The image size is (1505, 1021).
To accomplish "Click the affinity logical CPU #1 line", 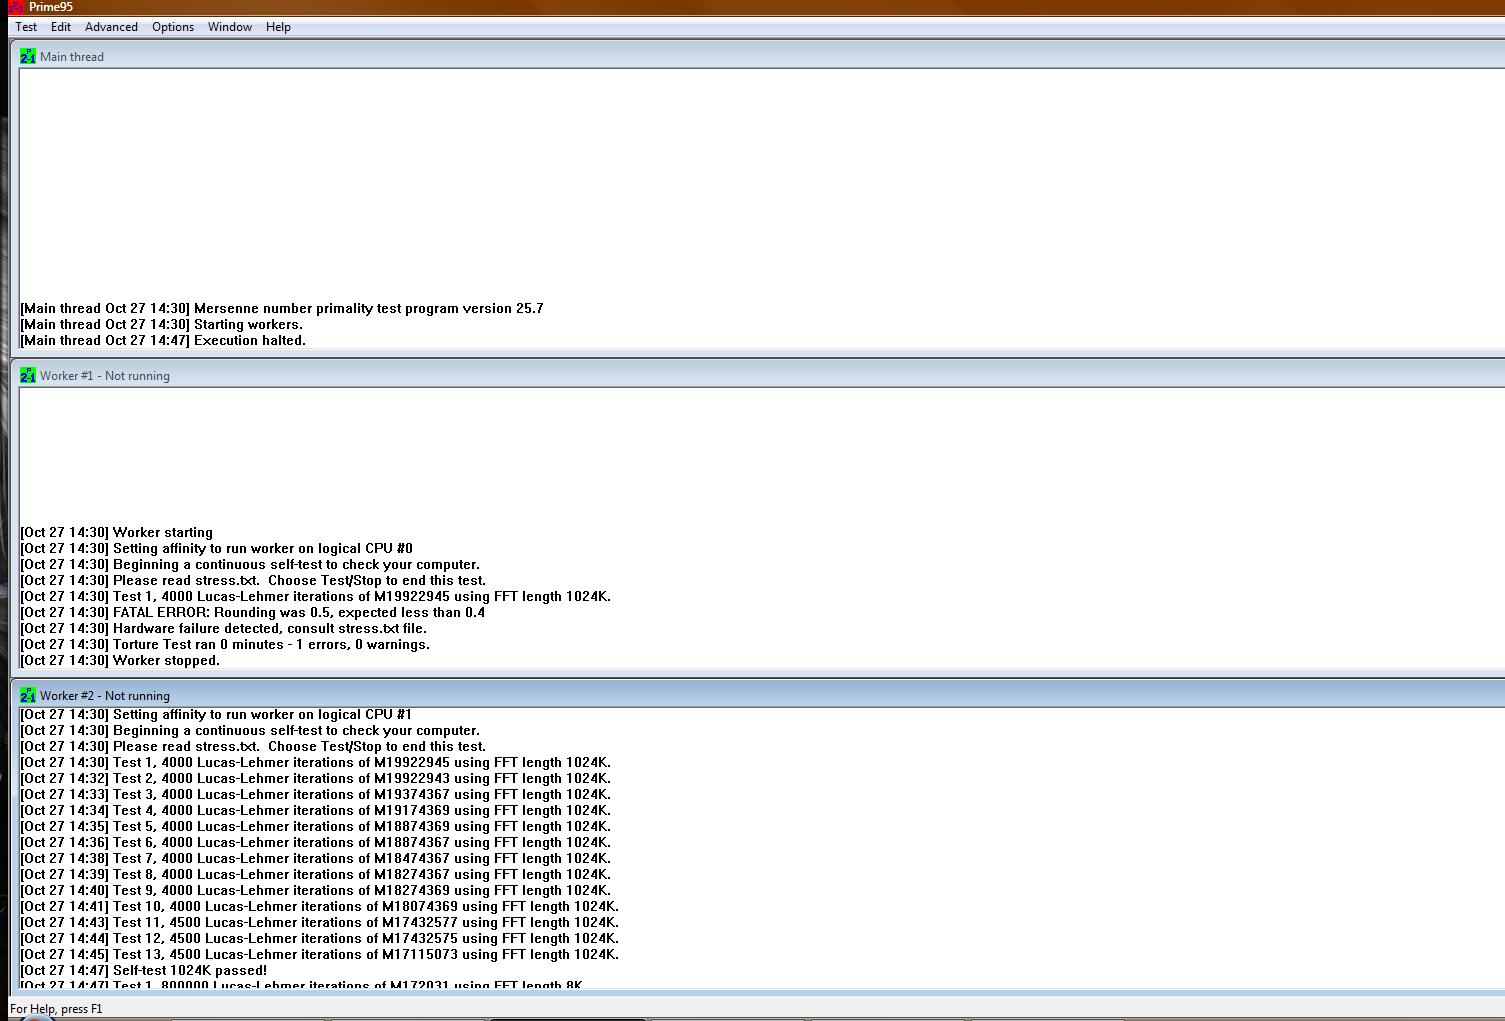I will tap(217, 714).
